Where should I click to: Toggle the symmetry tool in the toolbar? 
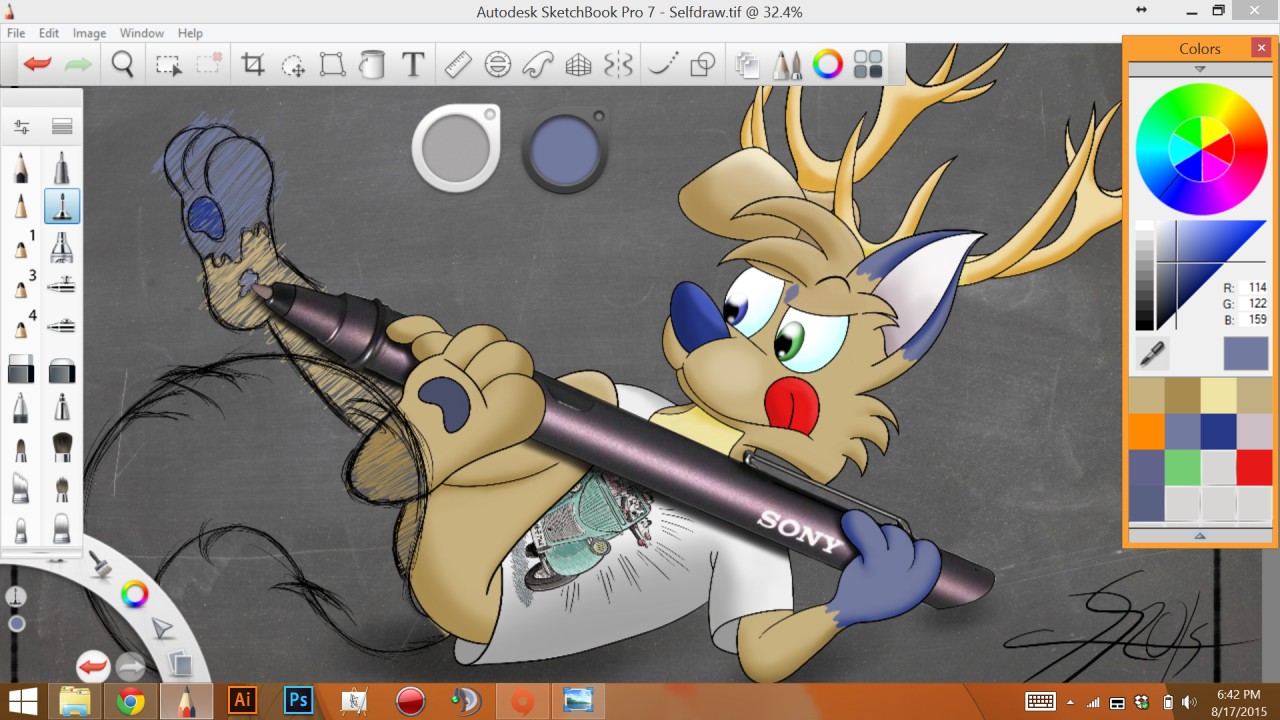[x=619, y=66]
